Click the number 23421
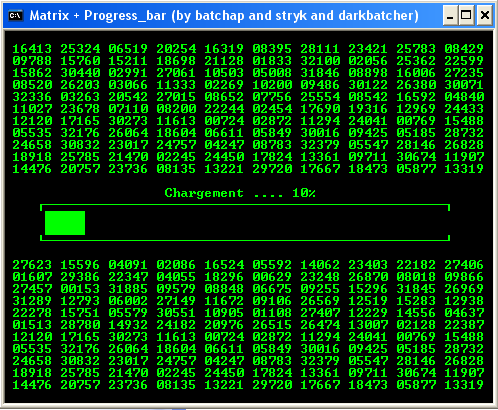 pyautogui.click(x=368, y=49)
